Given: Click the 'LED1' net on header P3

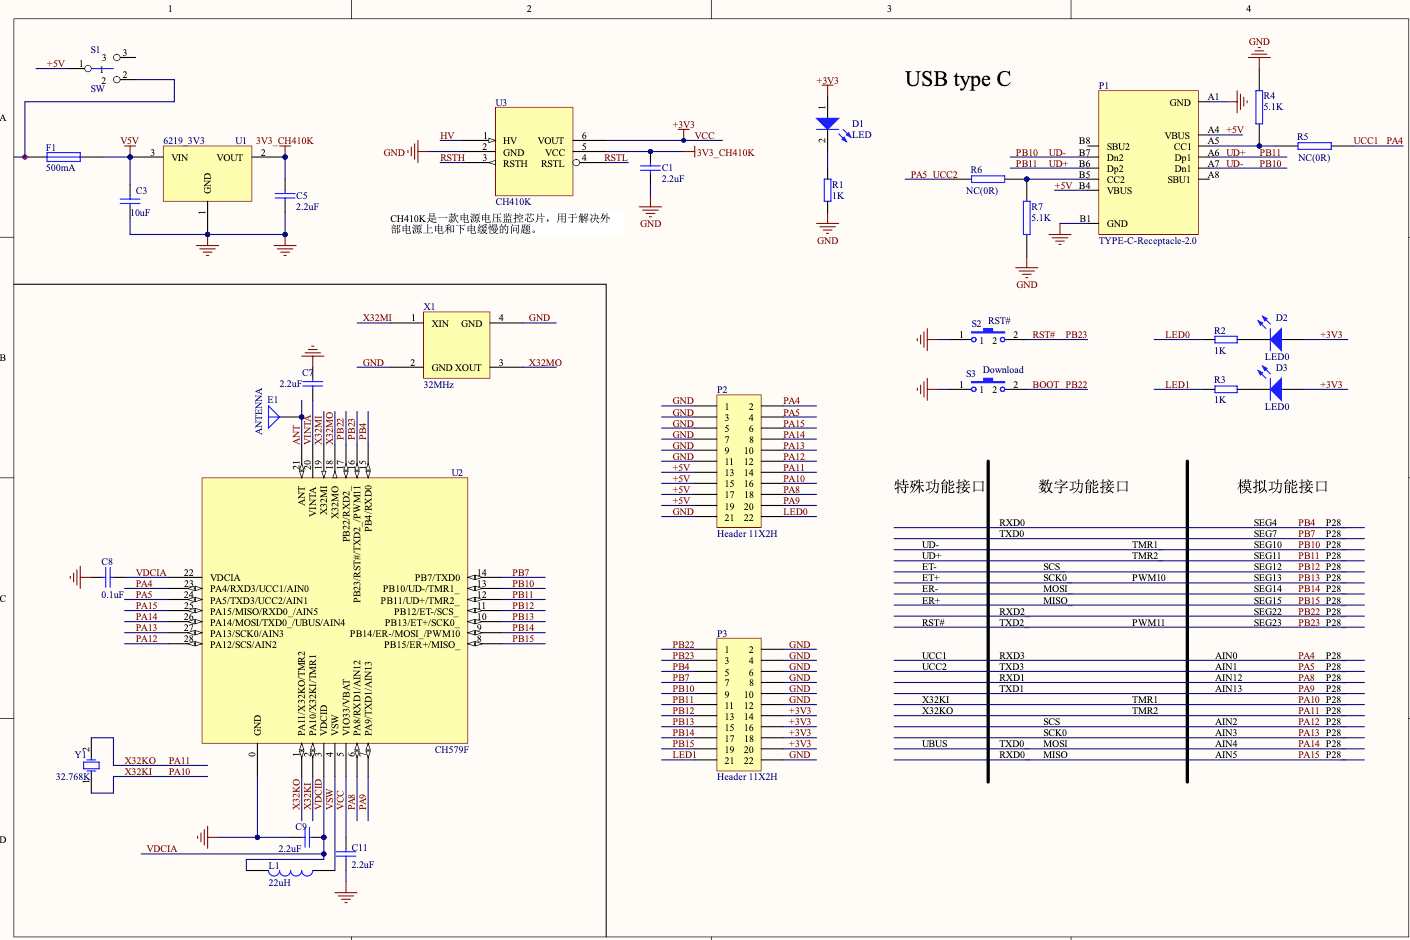Looking at the screenshot, I should (x=684, y=755).
